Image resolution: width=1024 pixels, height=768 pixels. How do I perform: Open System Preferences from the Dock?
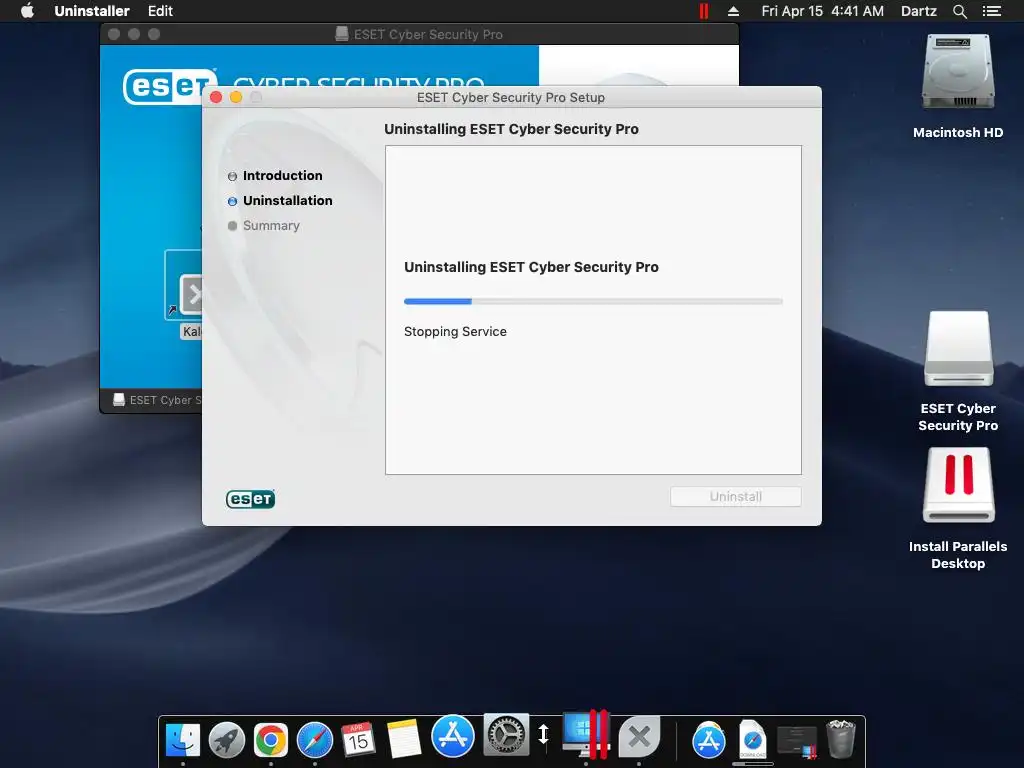coord(506,735)
